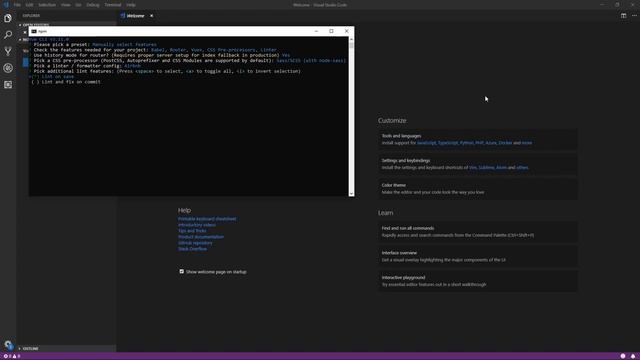This screenshot has width=640, height=360.
Task: Minimize the npm terminal window
Action: point(316,31)
